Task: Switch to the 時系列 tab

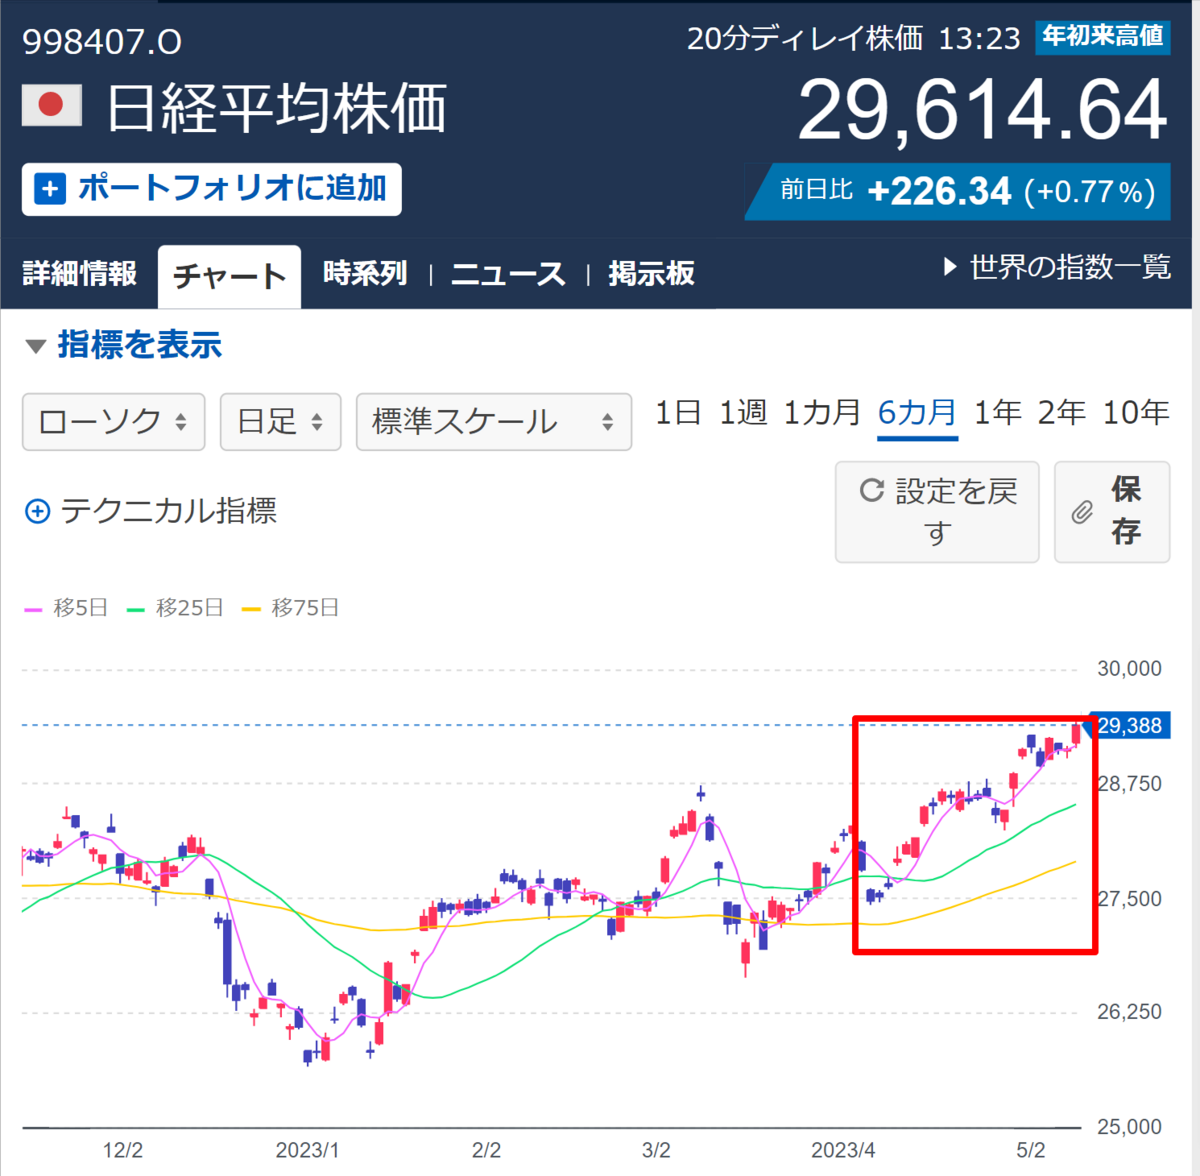Action: point(365,274)
